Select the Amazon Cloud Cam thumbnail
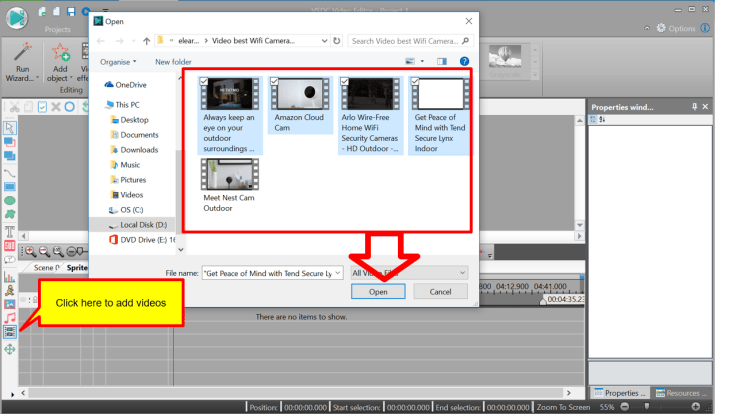 300,94
